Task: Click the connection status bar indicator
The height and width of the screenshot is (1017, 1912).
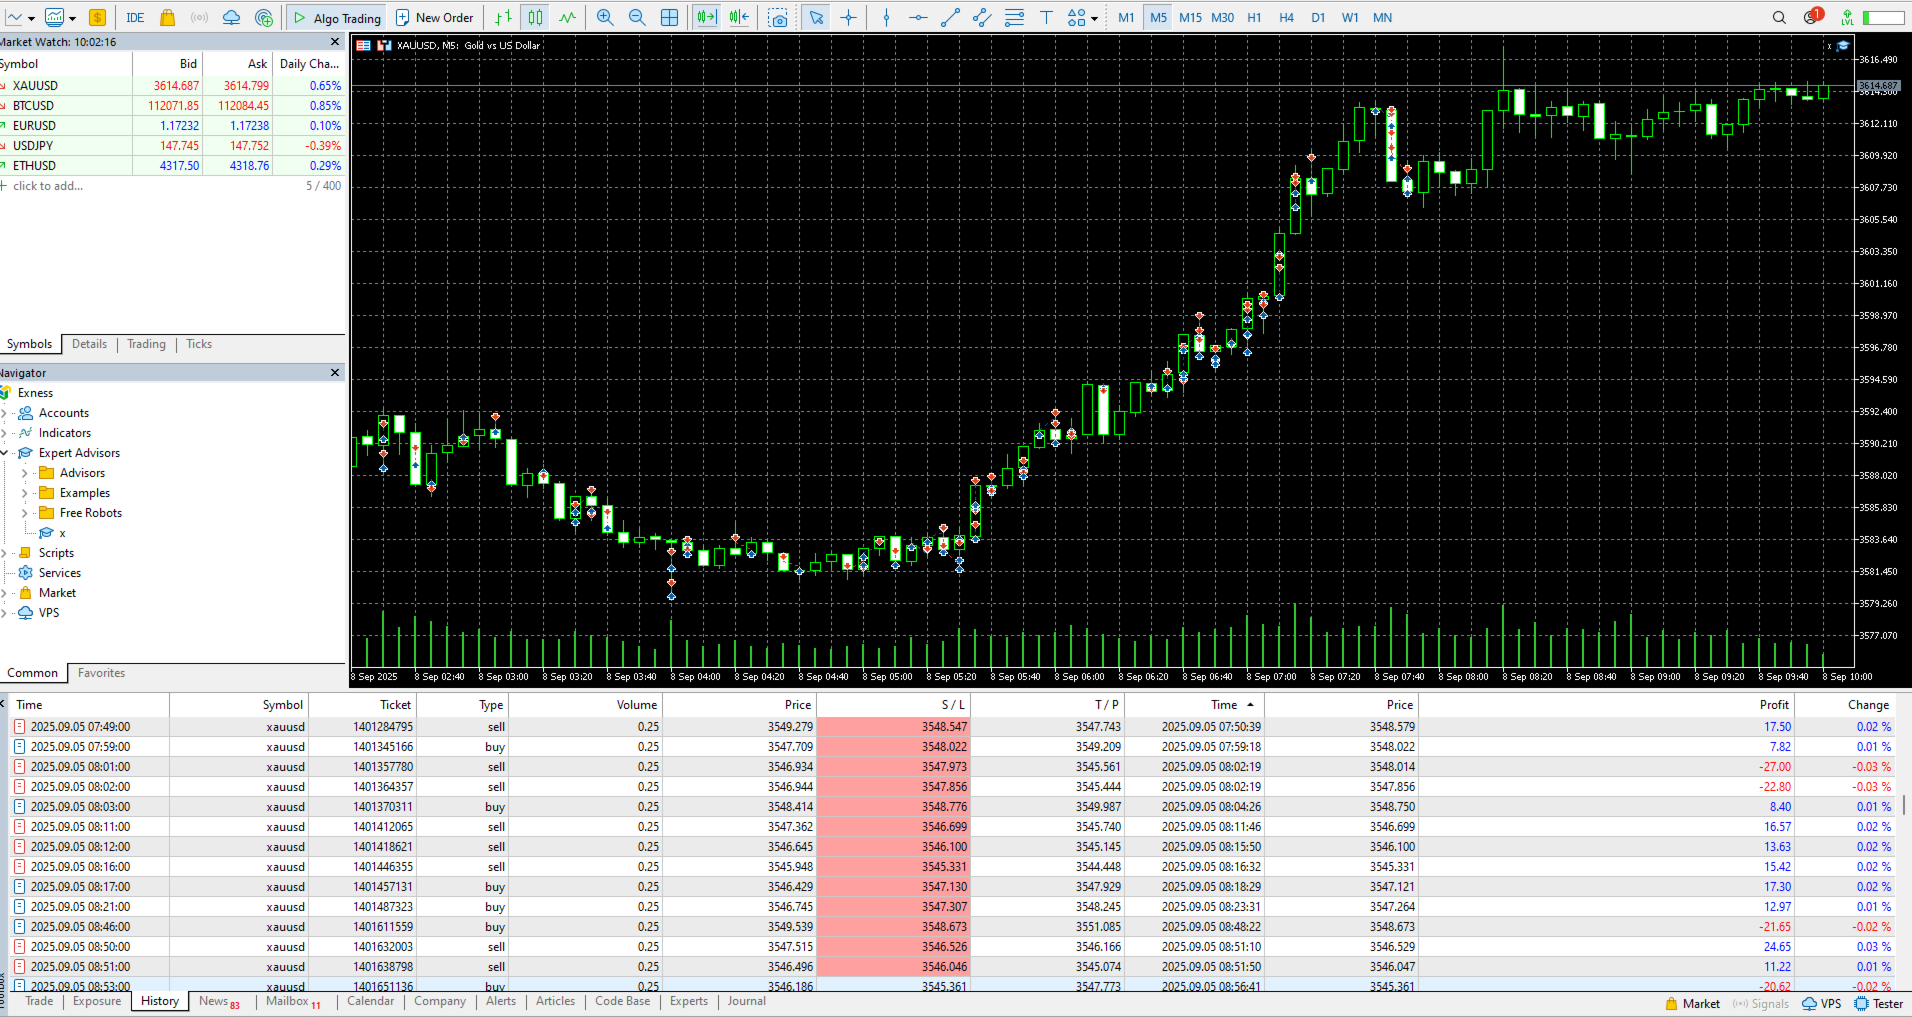Action: pos(1883,17)
